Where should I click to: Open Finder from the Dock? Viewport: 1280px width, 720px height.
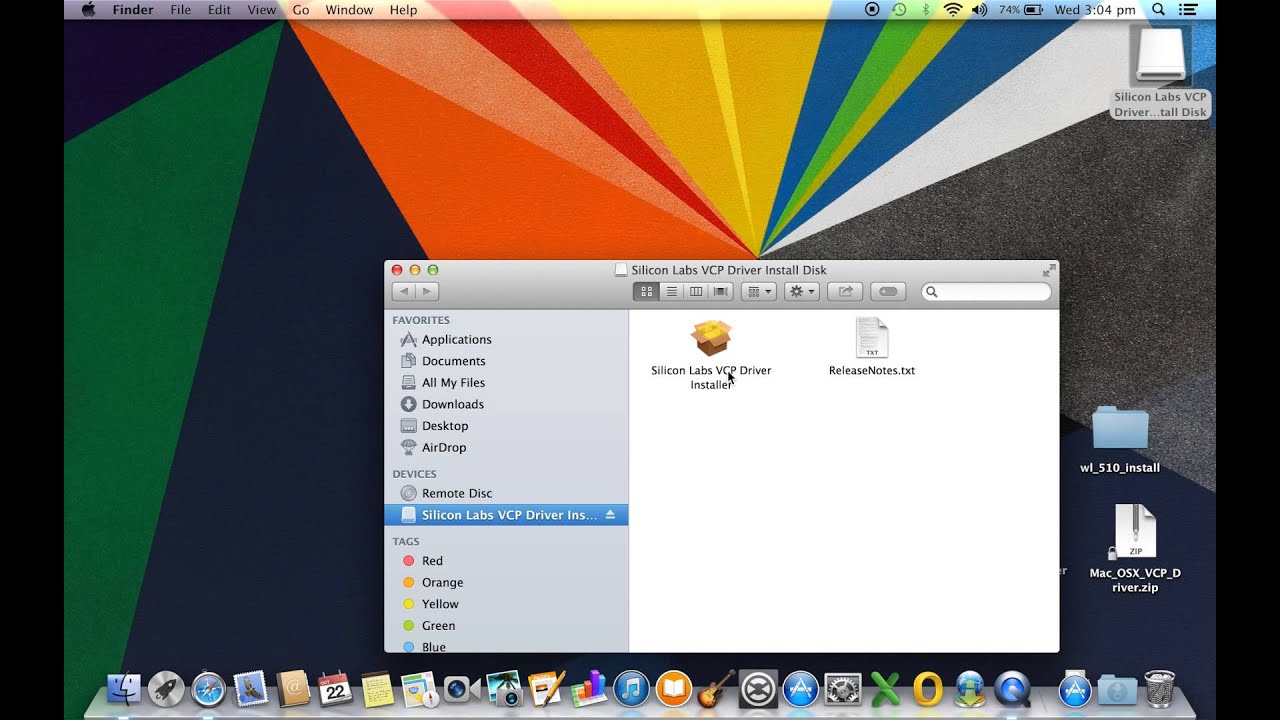124,689
